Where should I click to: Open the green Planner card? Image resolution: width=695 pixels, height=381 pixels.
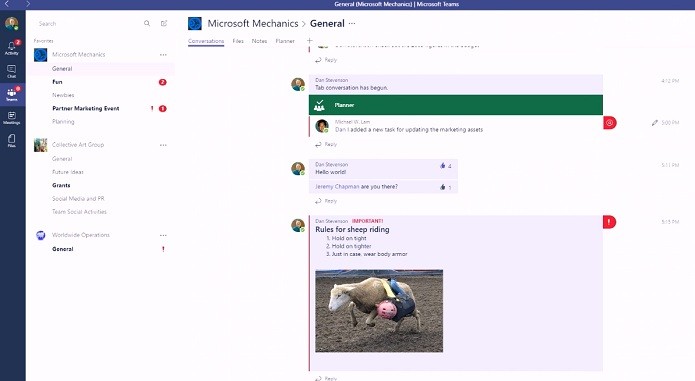click(x=456, y=105)
